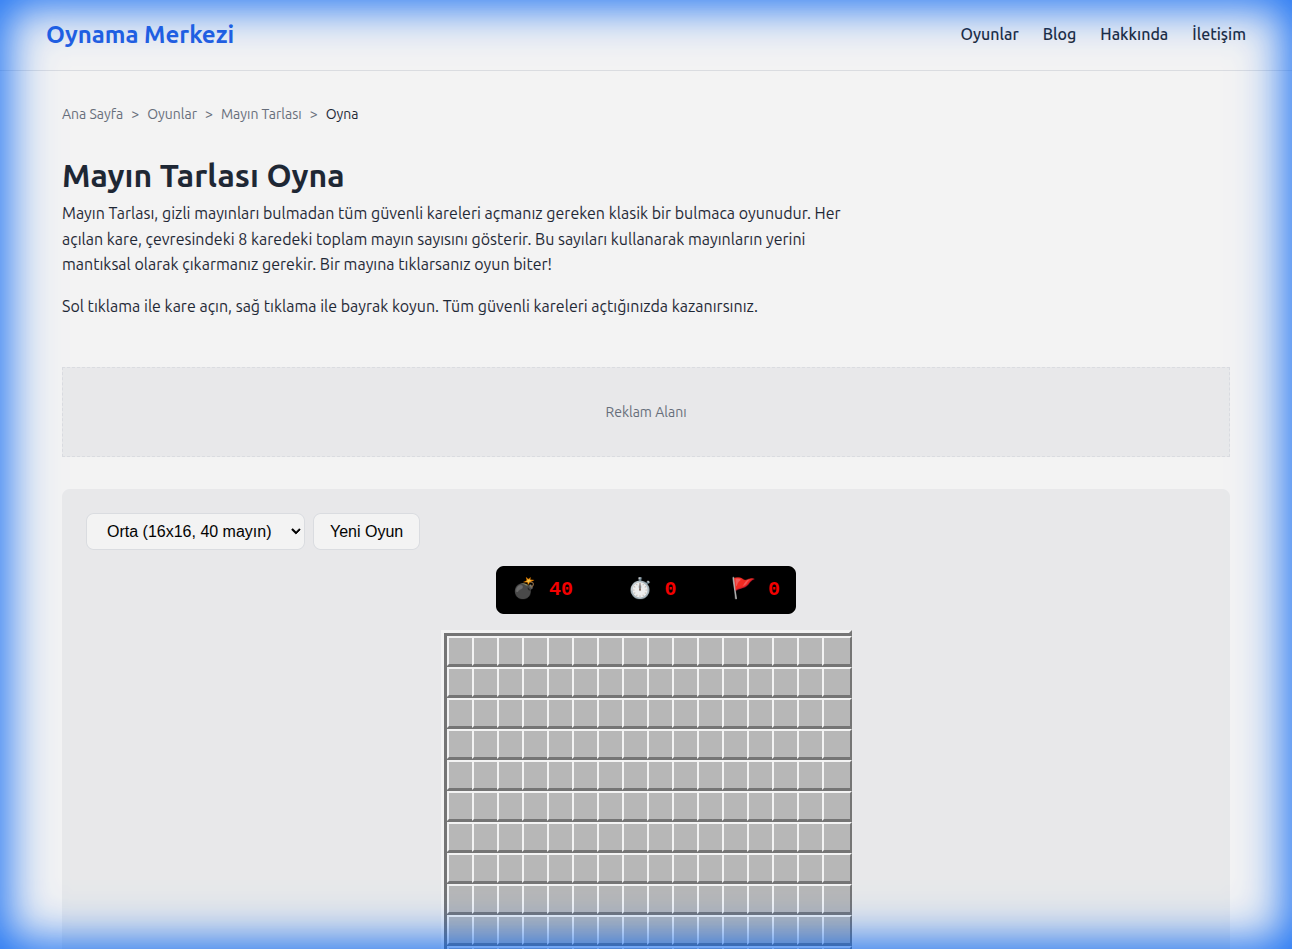Click the stopwatch timer icon

(640, 589)
